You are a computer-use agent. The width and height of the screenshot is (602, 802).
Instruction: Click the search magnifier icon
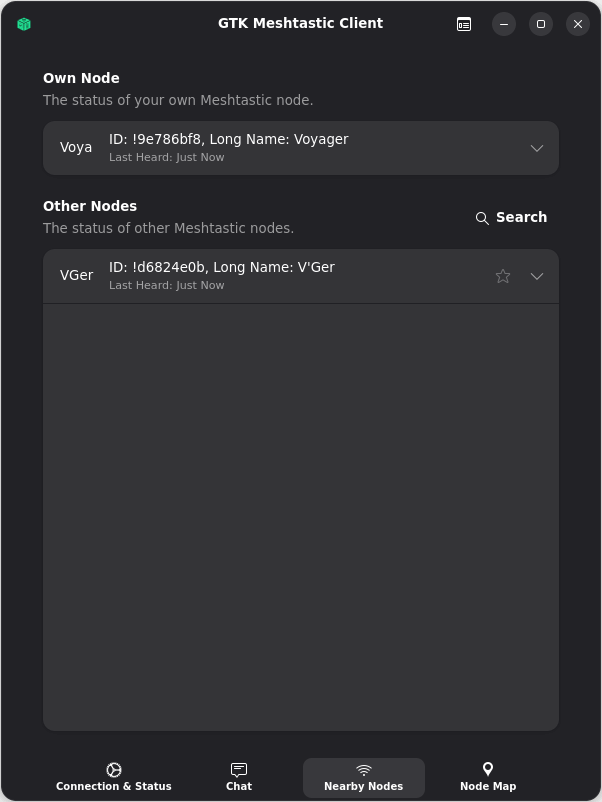(482, 218)
